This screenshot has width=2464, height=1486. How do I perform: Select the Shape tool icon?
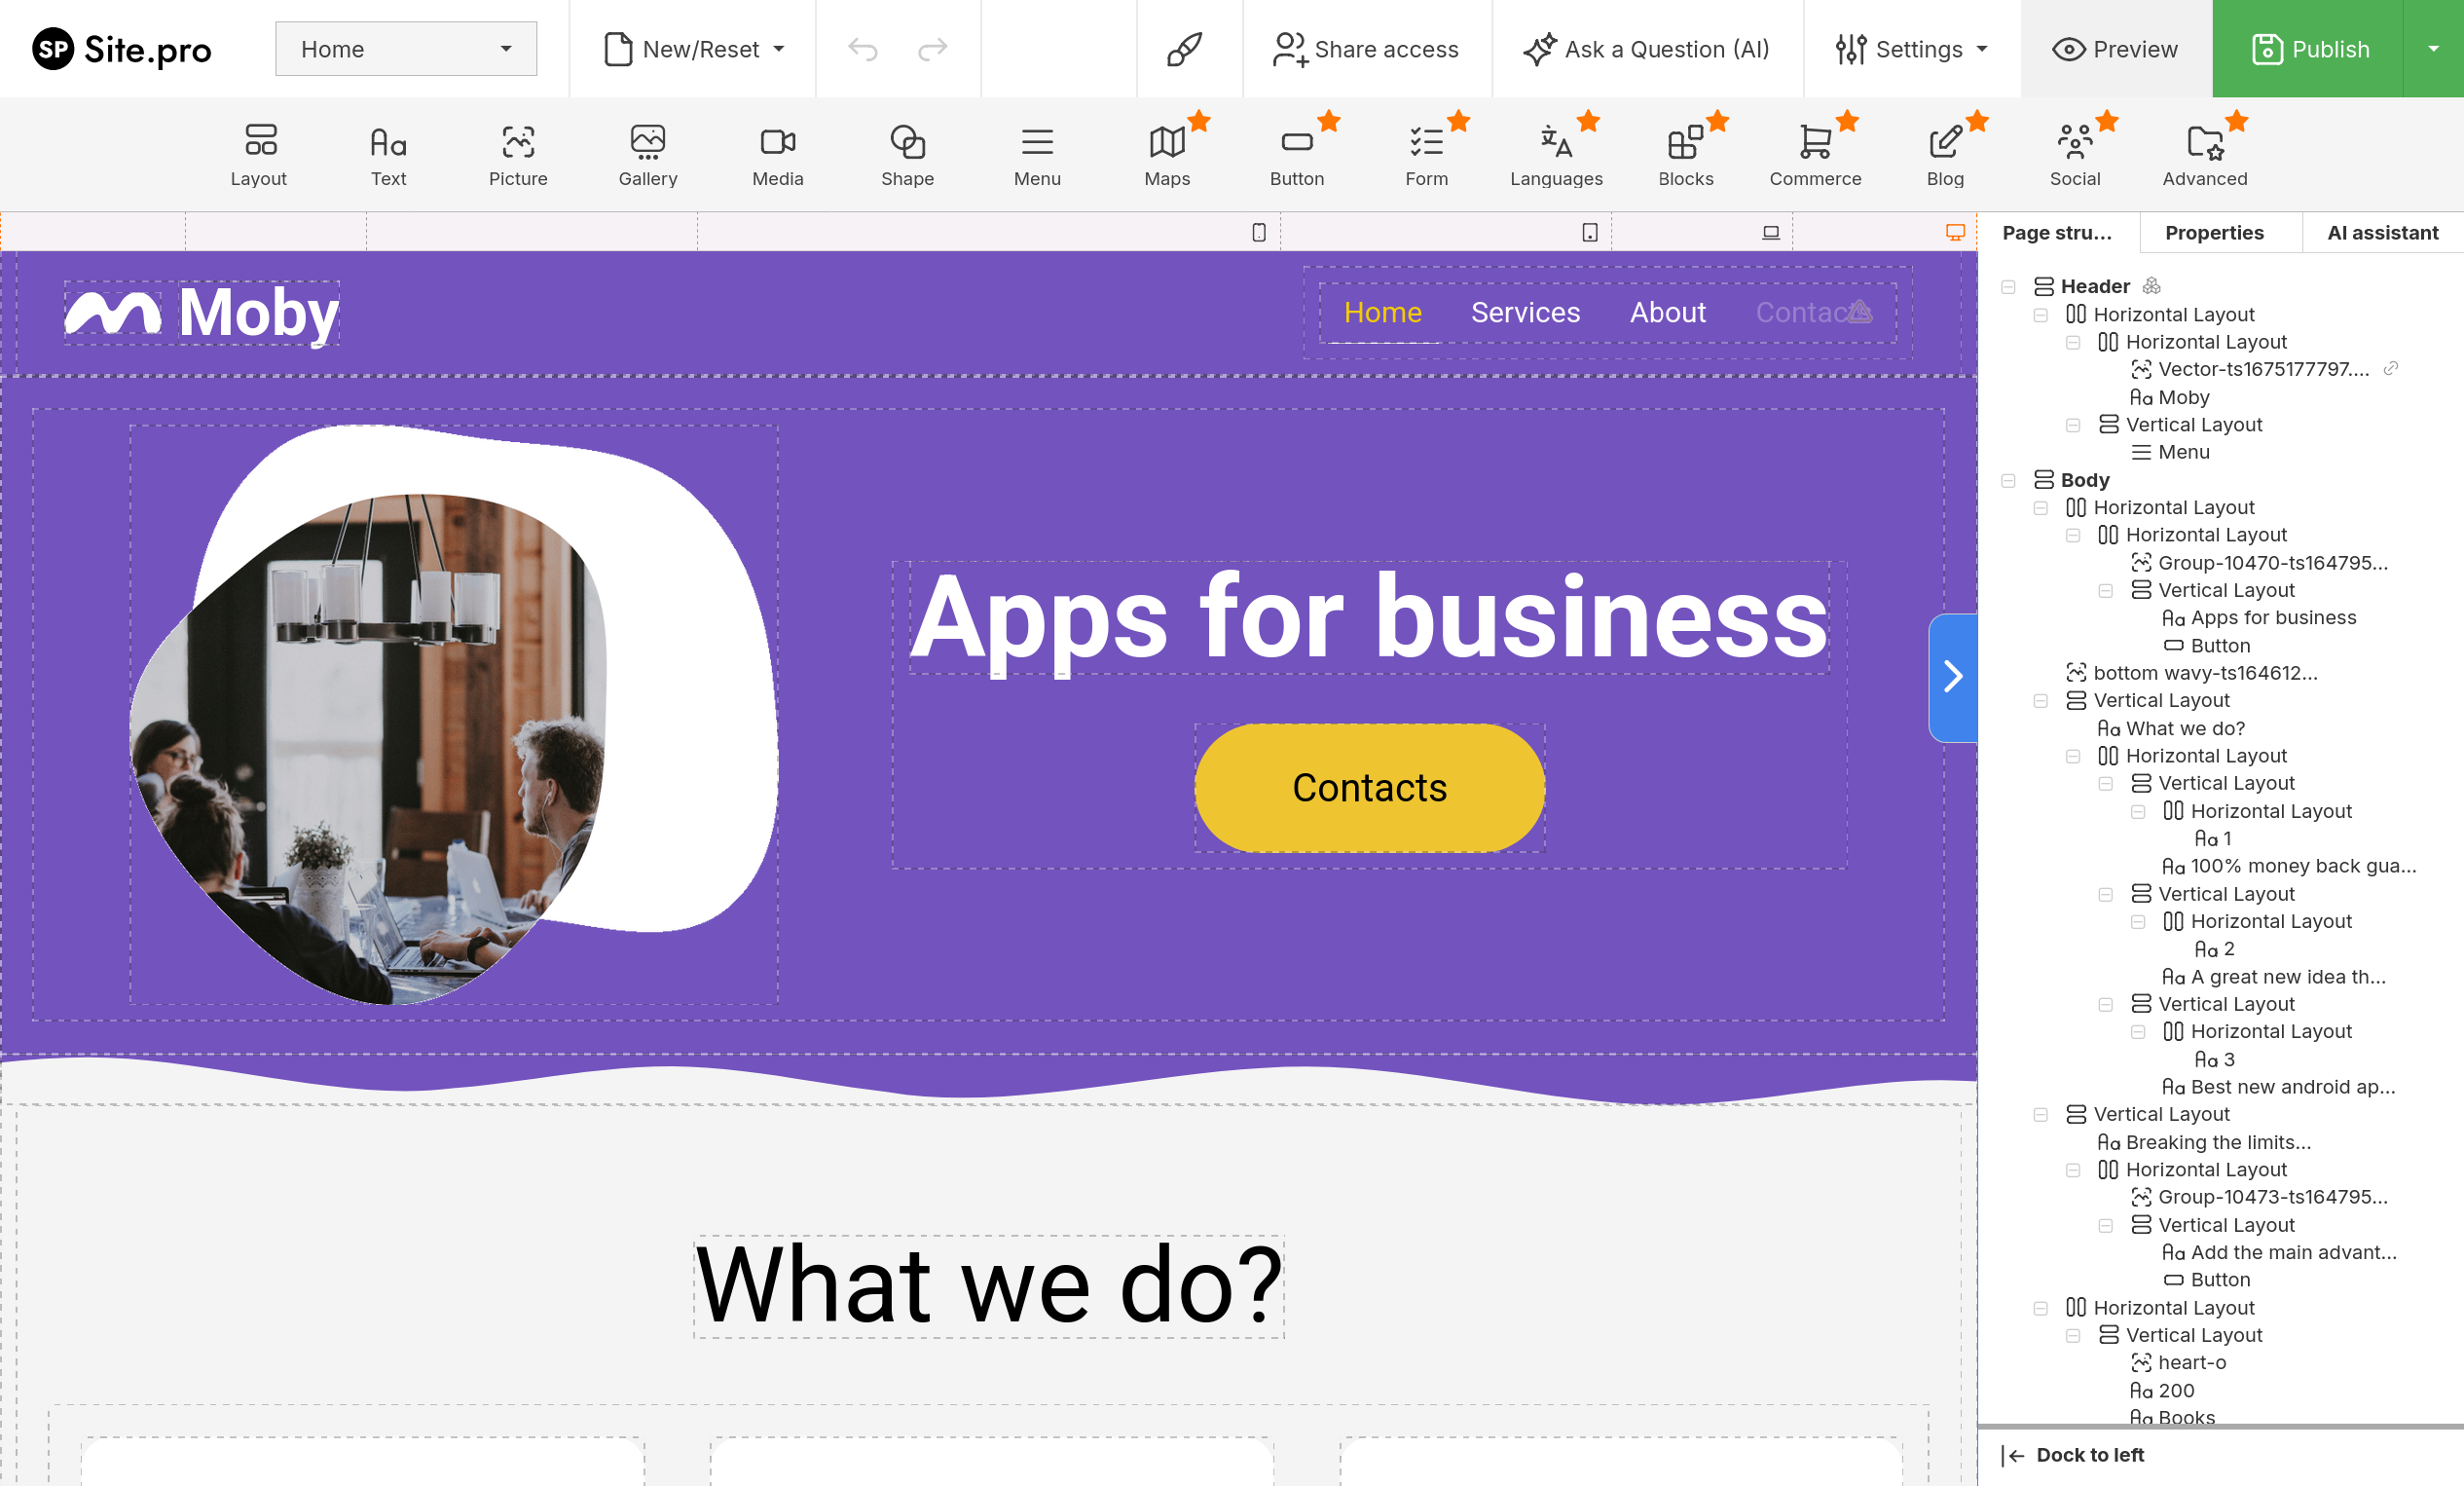tap(907, 143)
